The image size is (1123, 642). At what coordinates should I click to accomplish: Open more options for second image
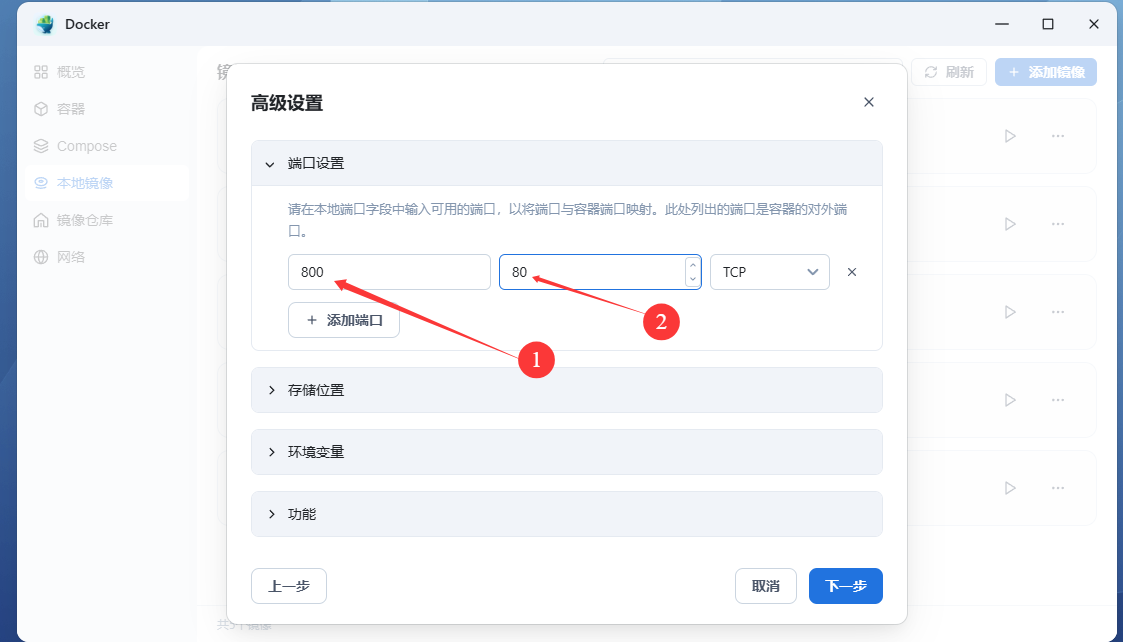click(1058, 224)
